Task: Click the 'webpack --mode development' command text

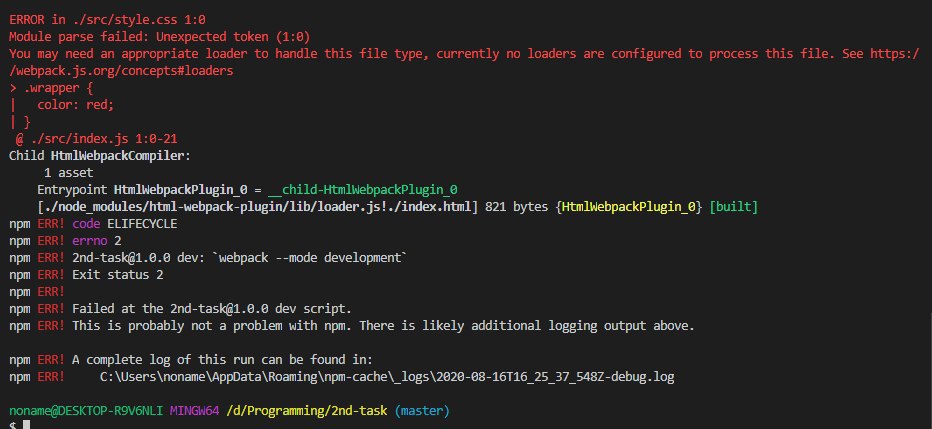Action: coord(310,258)
